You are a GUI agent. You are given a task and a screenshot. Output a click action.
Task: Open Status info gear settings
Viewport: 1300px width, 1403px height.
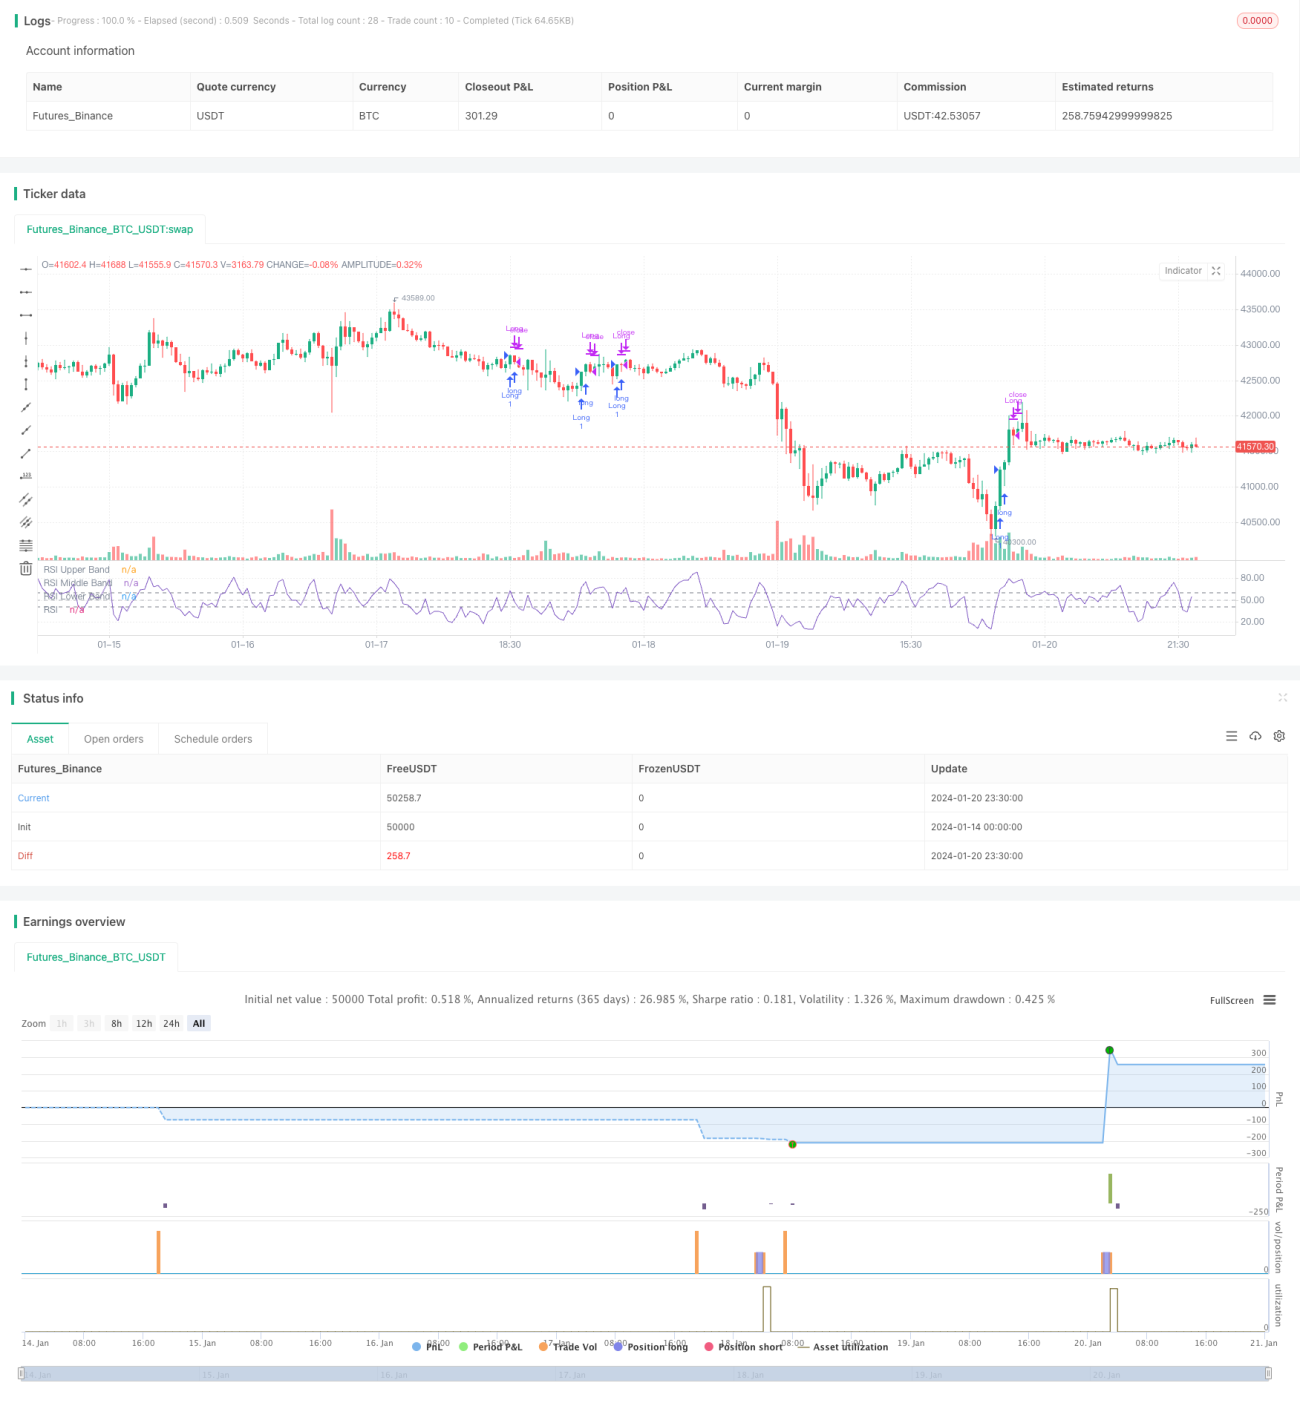[1279, 736]
